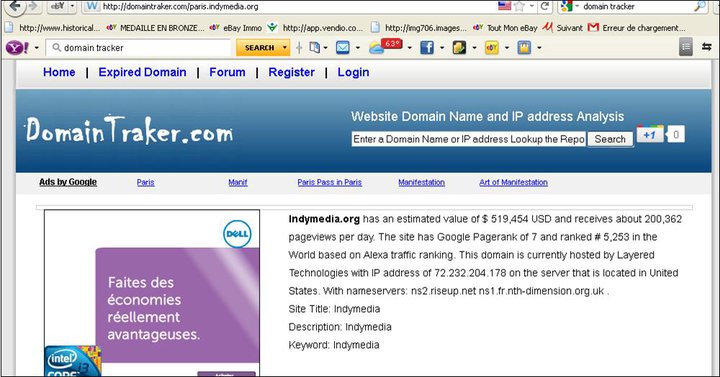This screenshot has height=377, width=720.
Task: Click the magnifier icon in browser search box
Action: point(700,6)
